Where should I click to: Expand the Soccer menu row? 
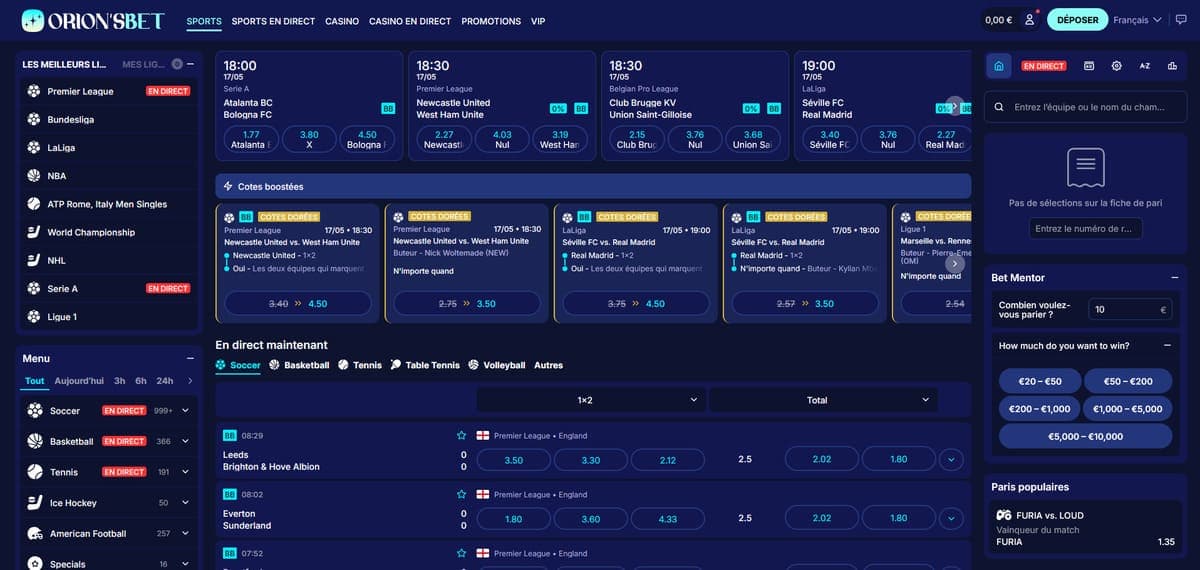[x=186, y=411]
